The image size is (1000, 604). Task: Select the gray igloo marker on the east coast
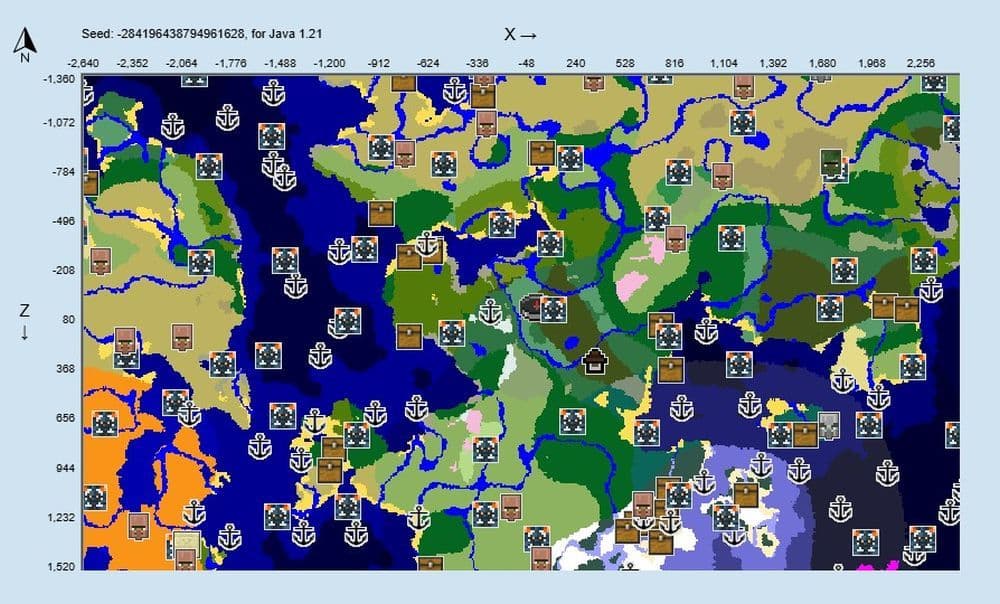(x=829, y=426)
